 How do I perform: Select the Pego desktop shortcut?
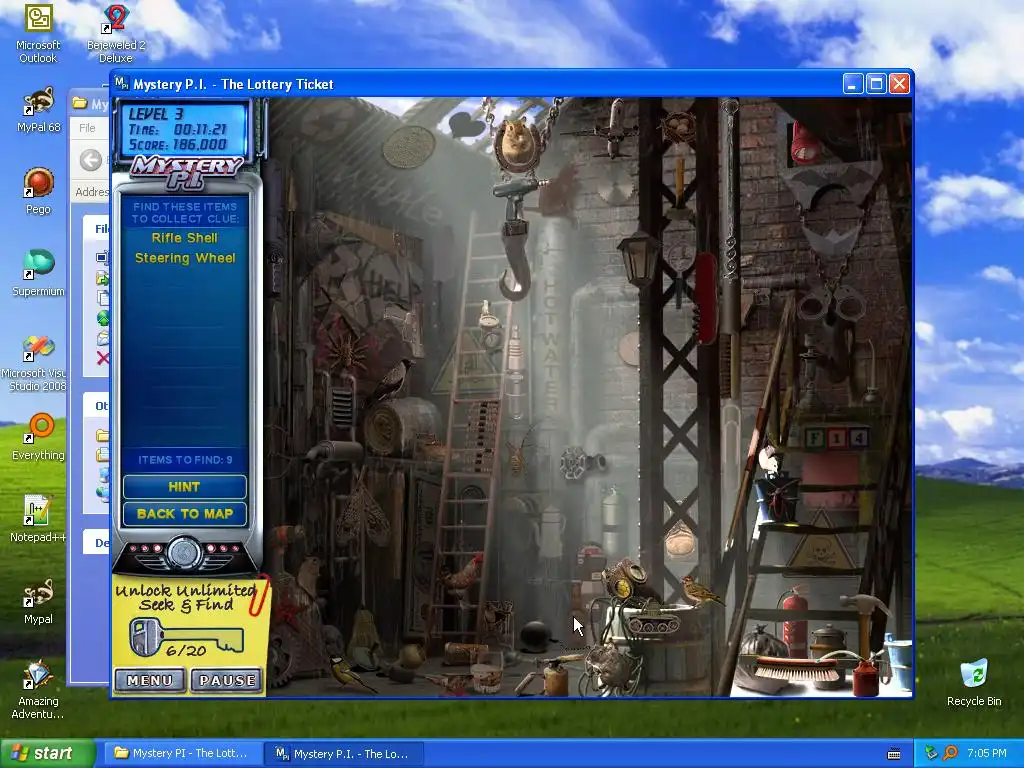pyautogui.click(x=38, y=191)
